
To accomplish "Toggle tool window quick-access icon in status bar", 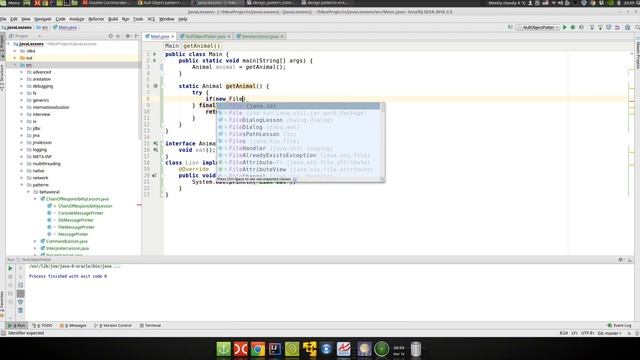I will coord(3,333).
